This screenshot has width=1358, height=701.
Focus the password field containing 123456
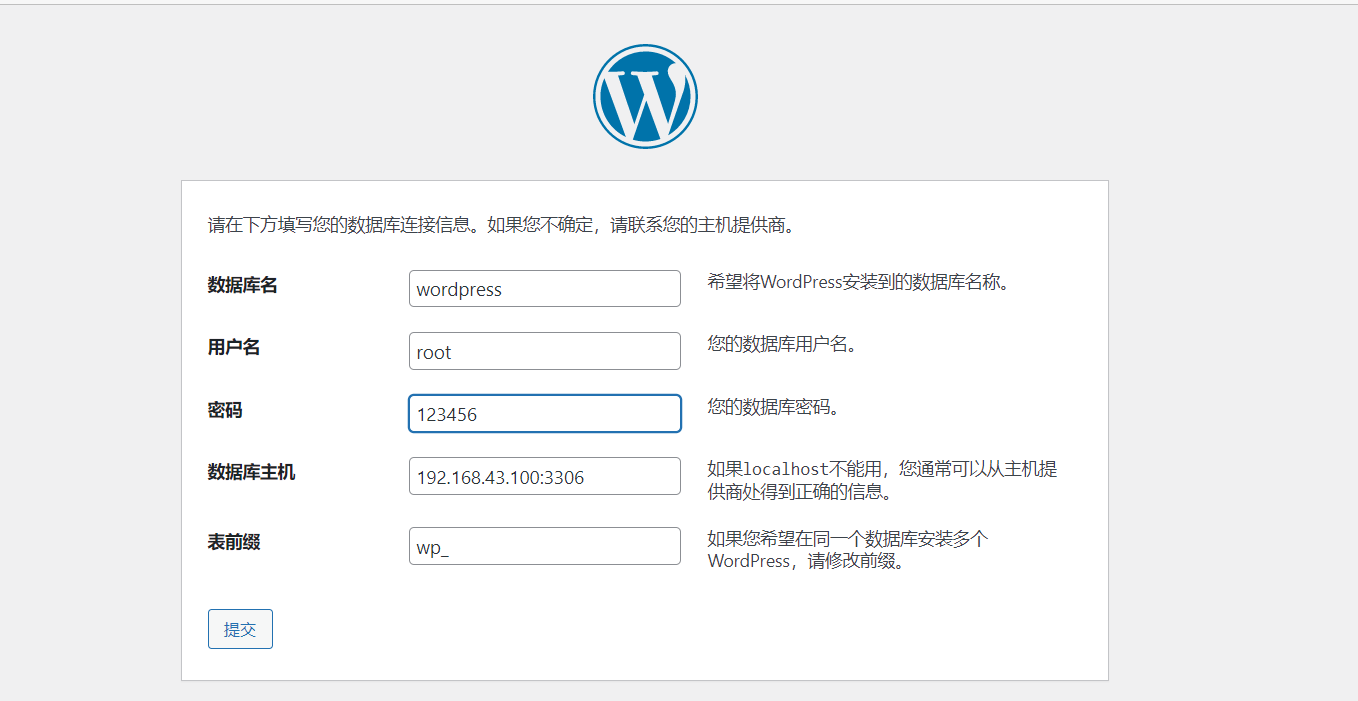pyautogui.click(x=545, y=414)
